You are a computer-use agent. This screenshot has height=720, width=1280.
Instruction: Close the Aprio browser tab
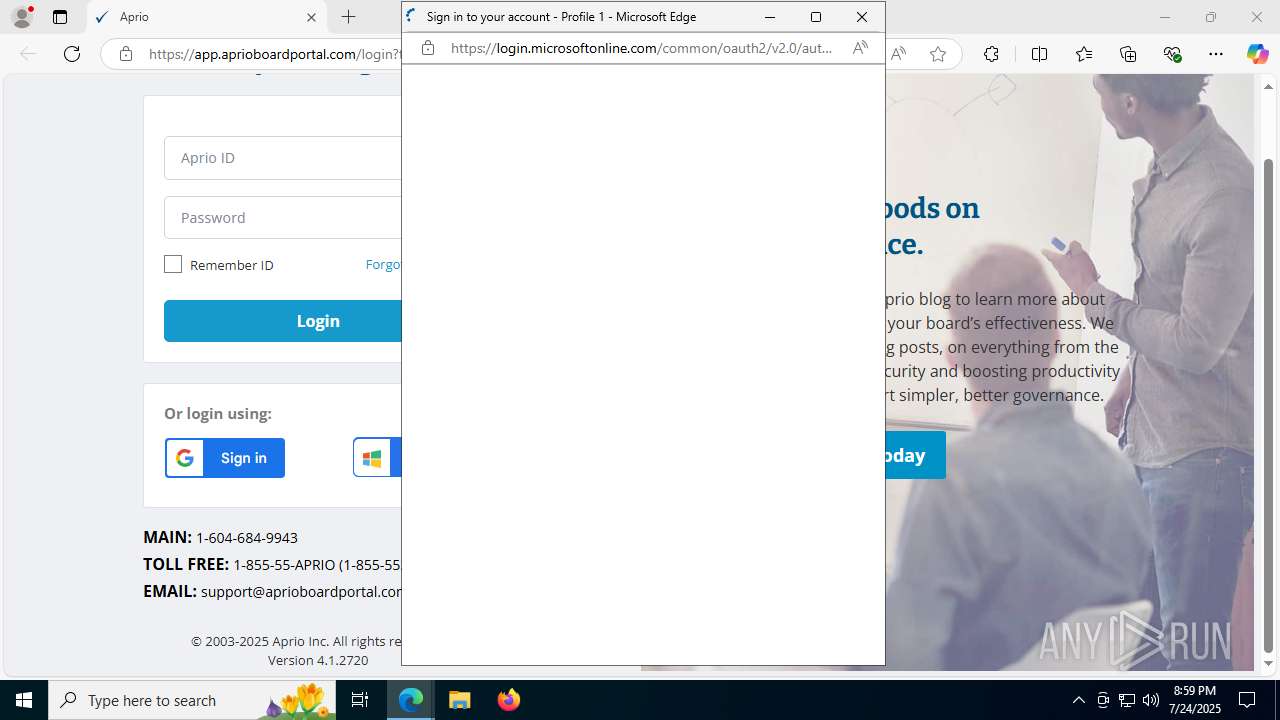311,17
